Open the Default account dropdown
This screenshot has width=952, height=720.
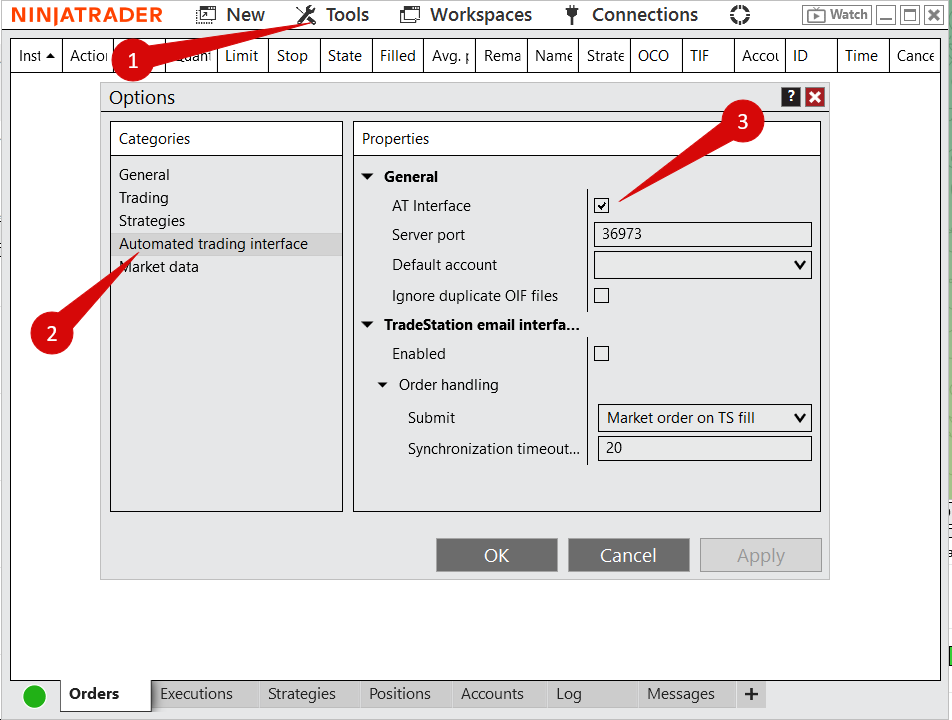click(702, 265)
